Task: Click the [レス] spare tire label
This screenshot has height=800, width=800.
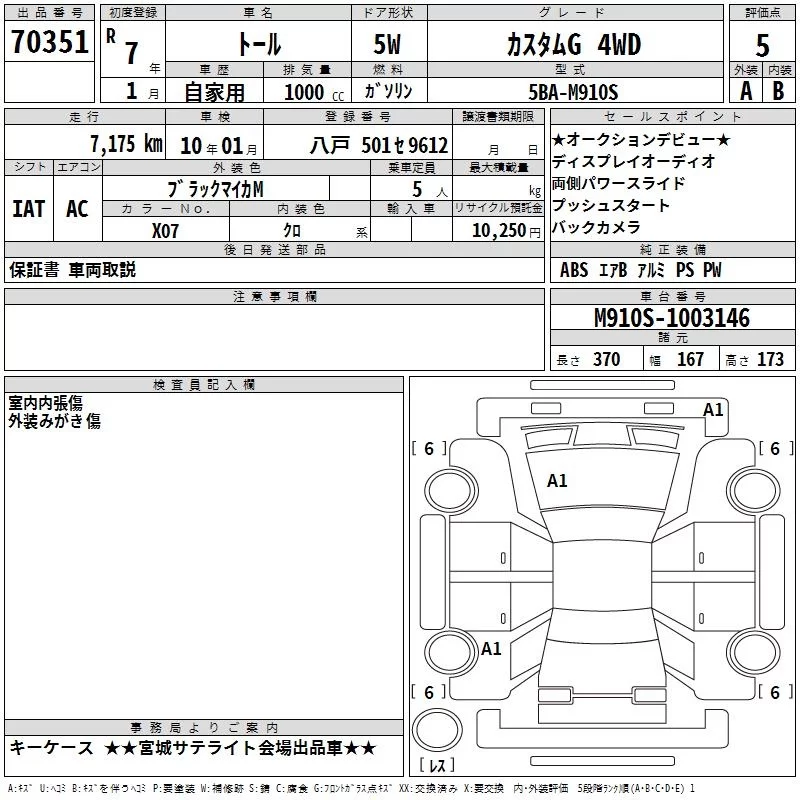Action: click(437, 765)
